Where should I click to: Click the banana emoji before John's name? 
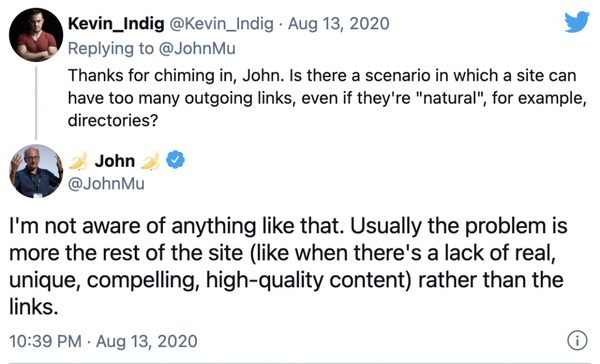tap(78, 161)
